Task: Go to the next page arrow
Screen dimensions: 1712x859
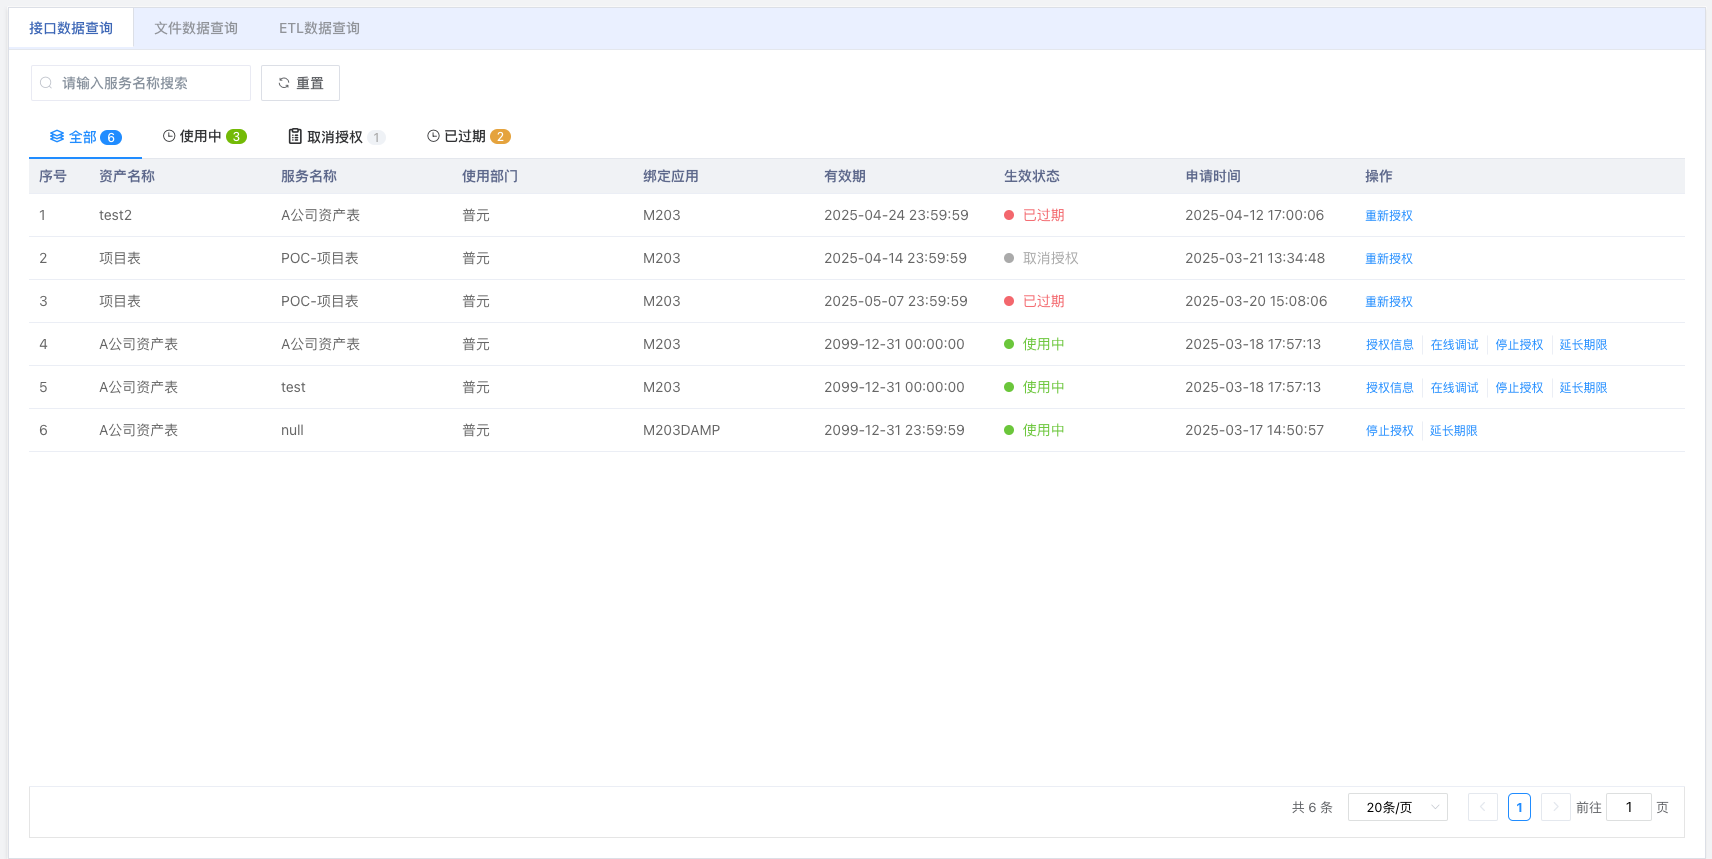Action: [1555, 807]
